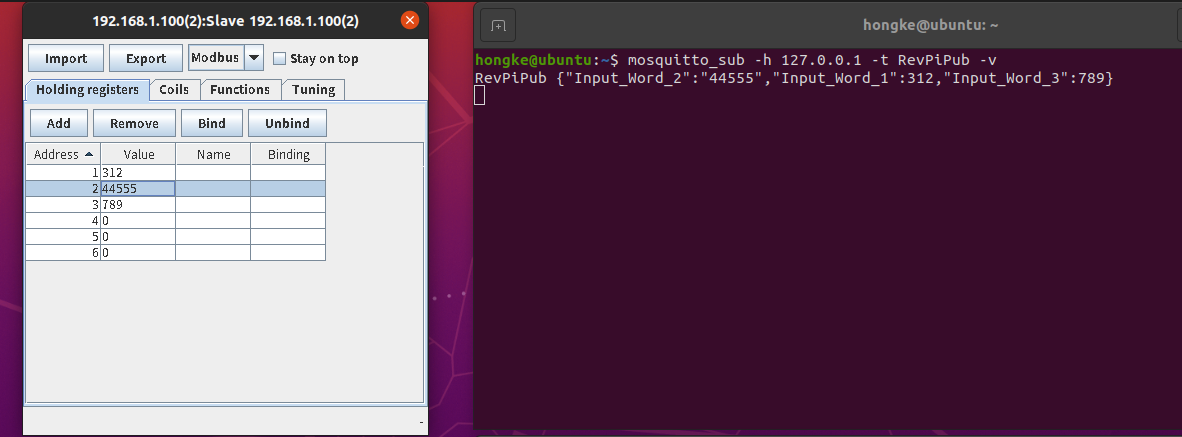Click the Add register button

(x=59, y=123)
